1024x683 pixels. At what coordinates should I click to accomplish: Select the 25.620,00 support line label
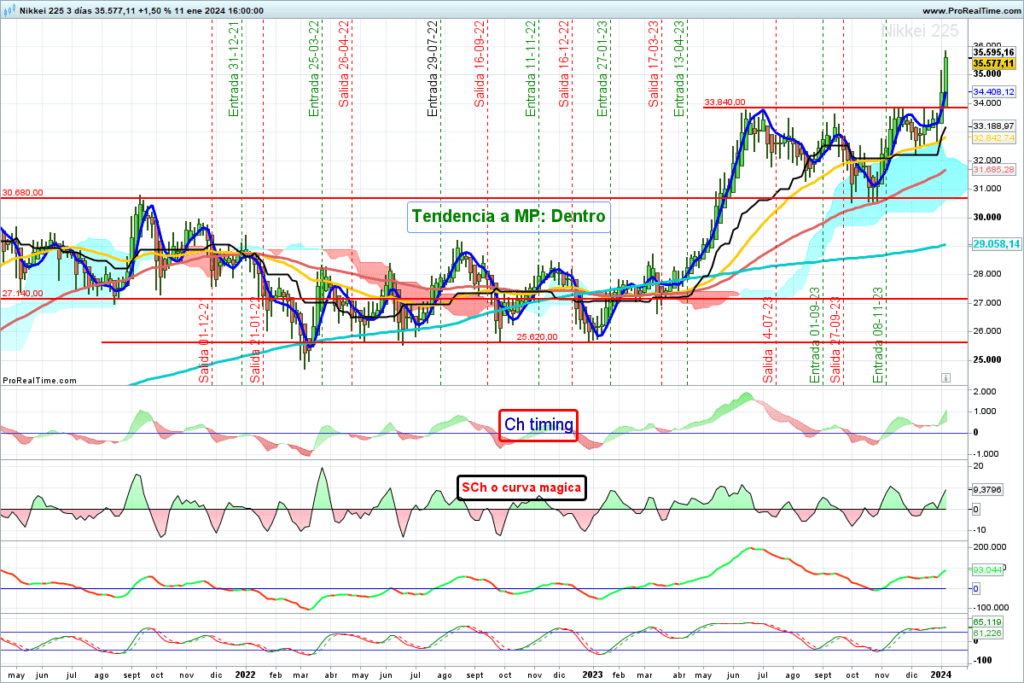(537, 337)
